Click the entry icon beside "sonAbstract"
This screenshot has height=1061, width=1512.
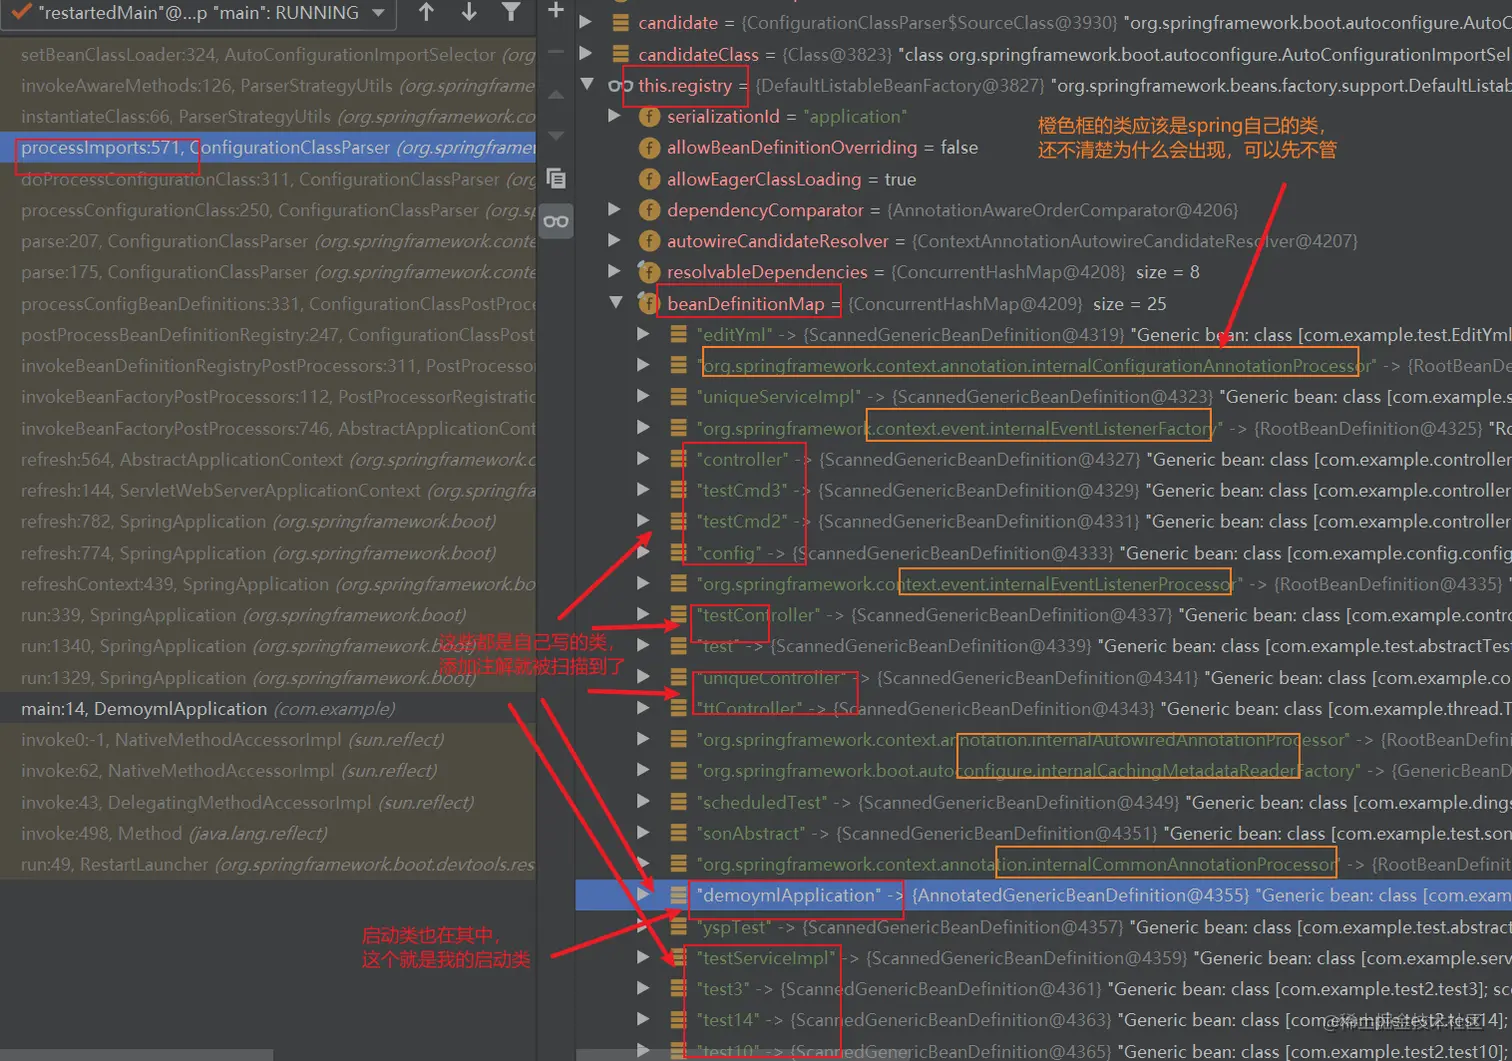[x=679, y=833]
